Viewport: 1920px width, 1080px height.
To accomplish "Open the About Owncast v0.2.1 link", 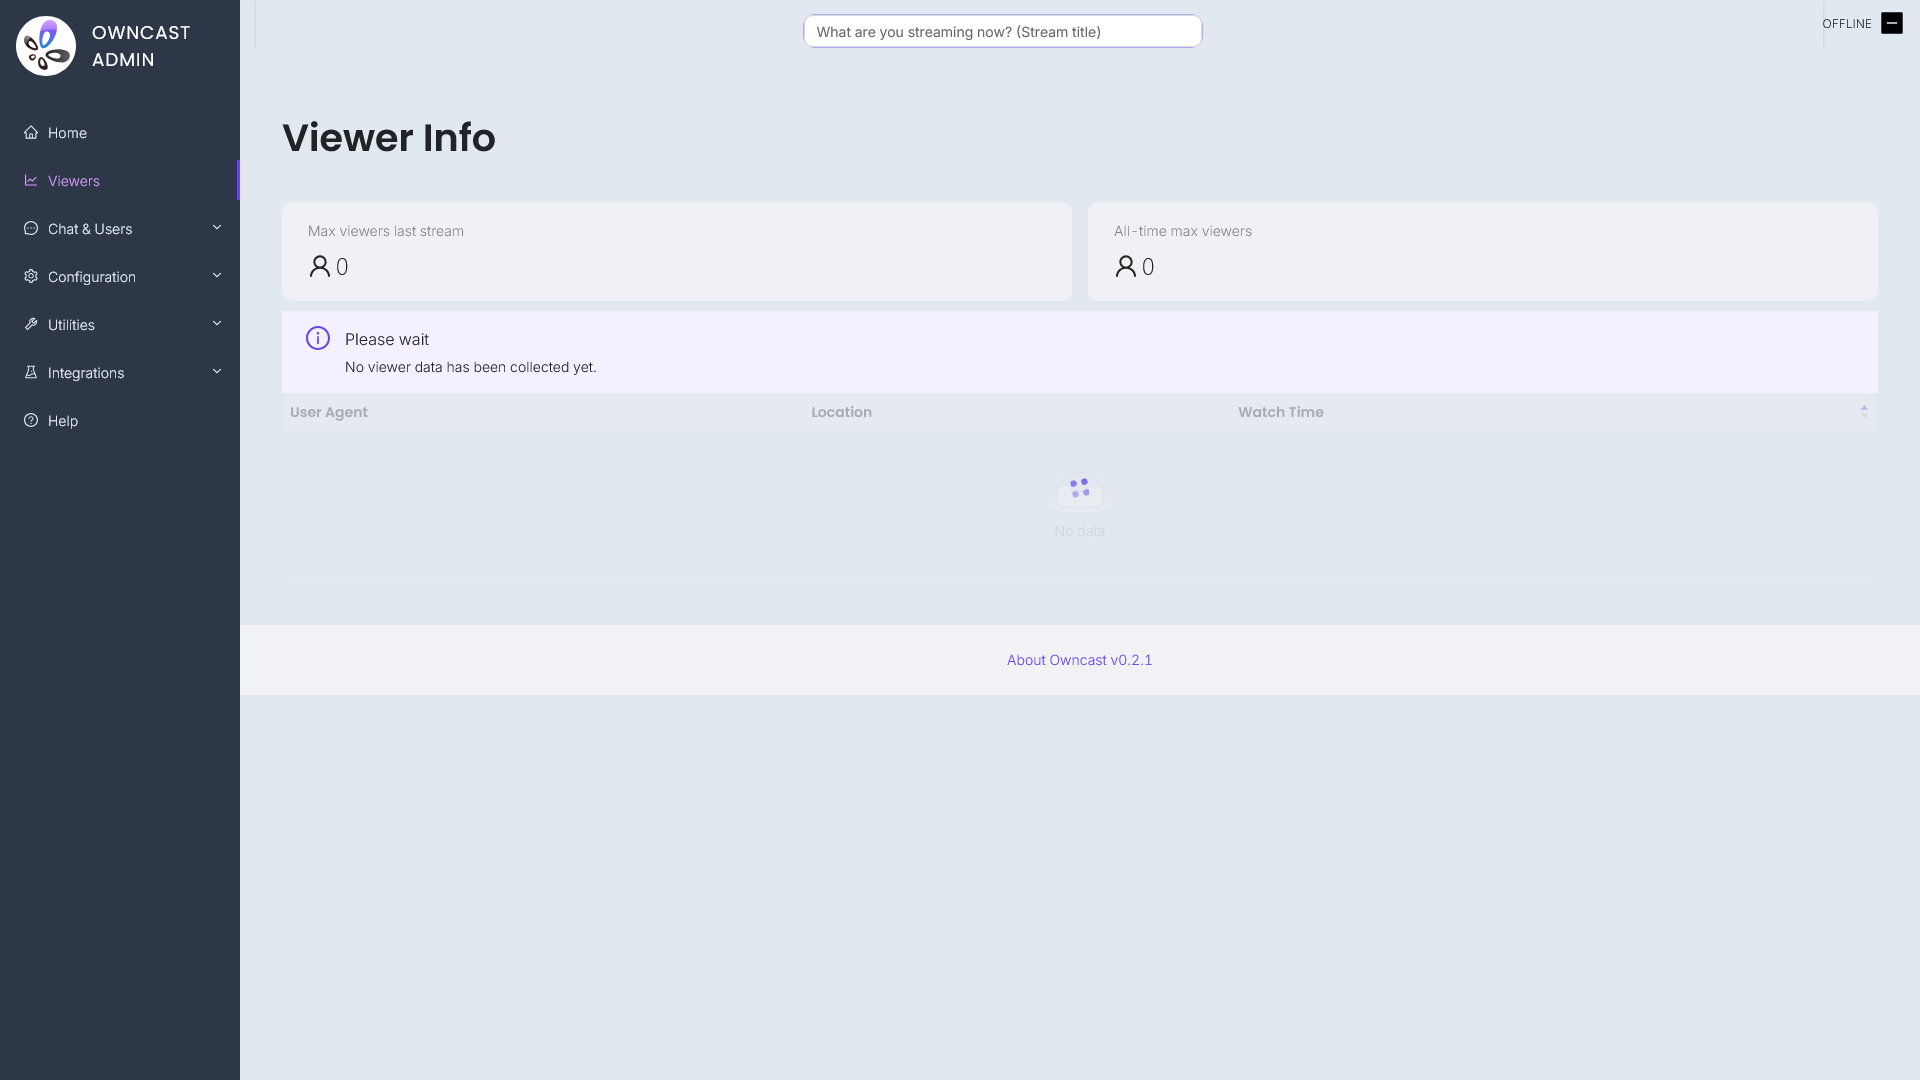I will pyautogui.click(x=1079, y=660).
